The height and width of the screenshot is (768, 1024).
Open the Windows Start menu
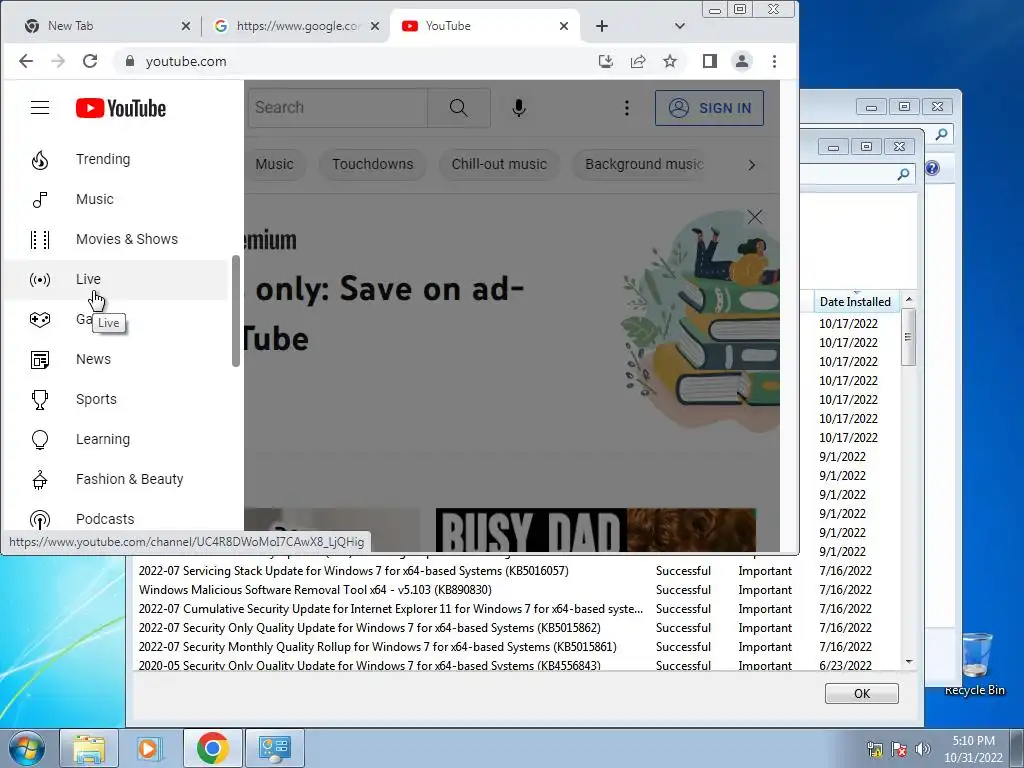click(x=26, y=748)
